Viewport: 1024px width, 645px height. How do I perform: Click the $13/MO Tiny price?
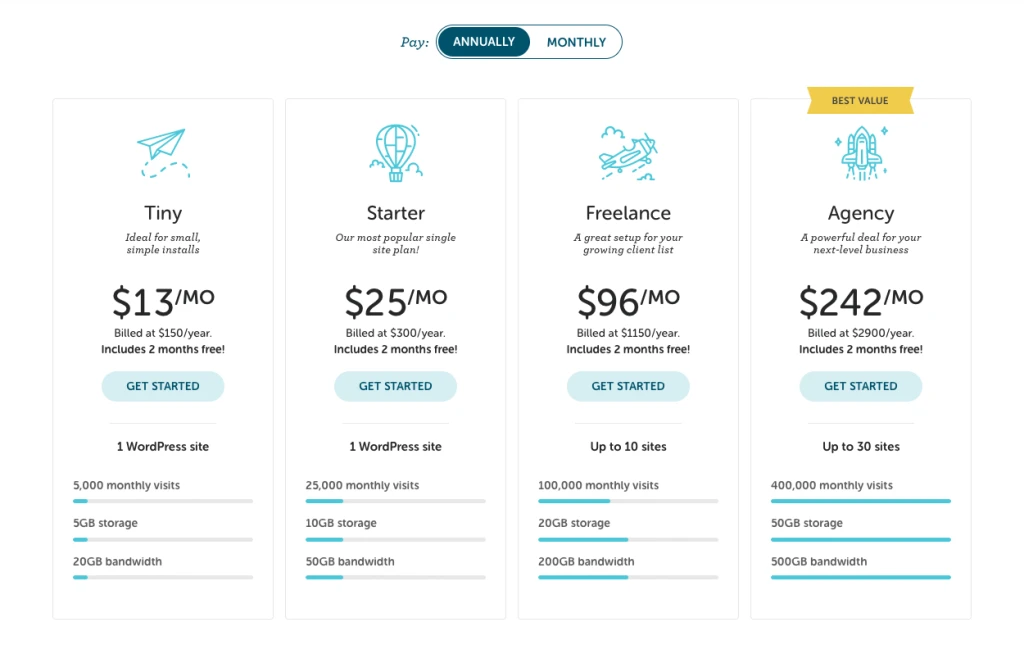pos(163,300)
